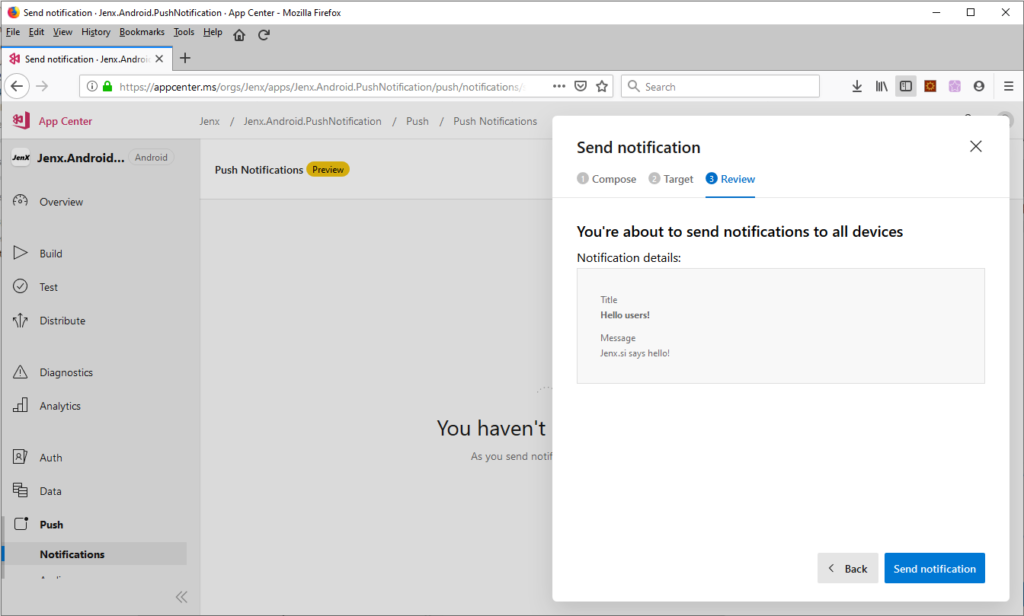Open the Downloads arrow icon

[857, 86]
